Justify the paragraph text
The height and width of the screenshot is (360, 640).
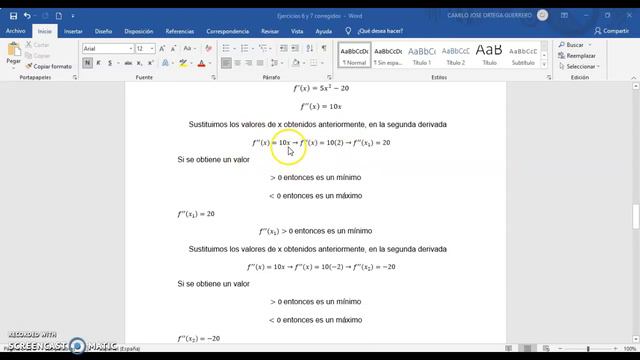260,63
